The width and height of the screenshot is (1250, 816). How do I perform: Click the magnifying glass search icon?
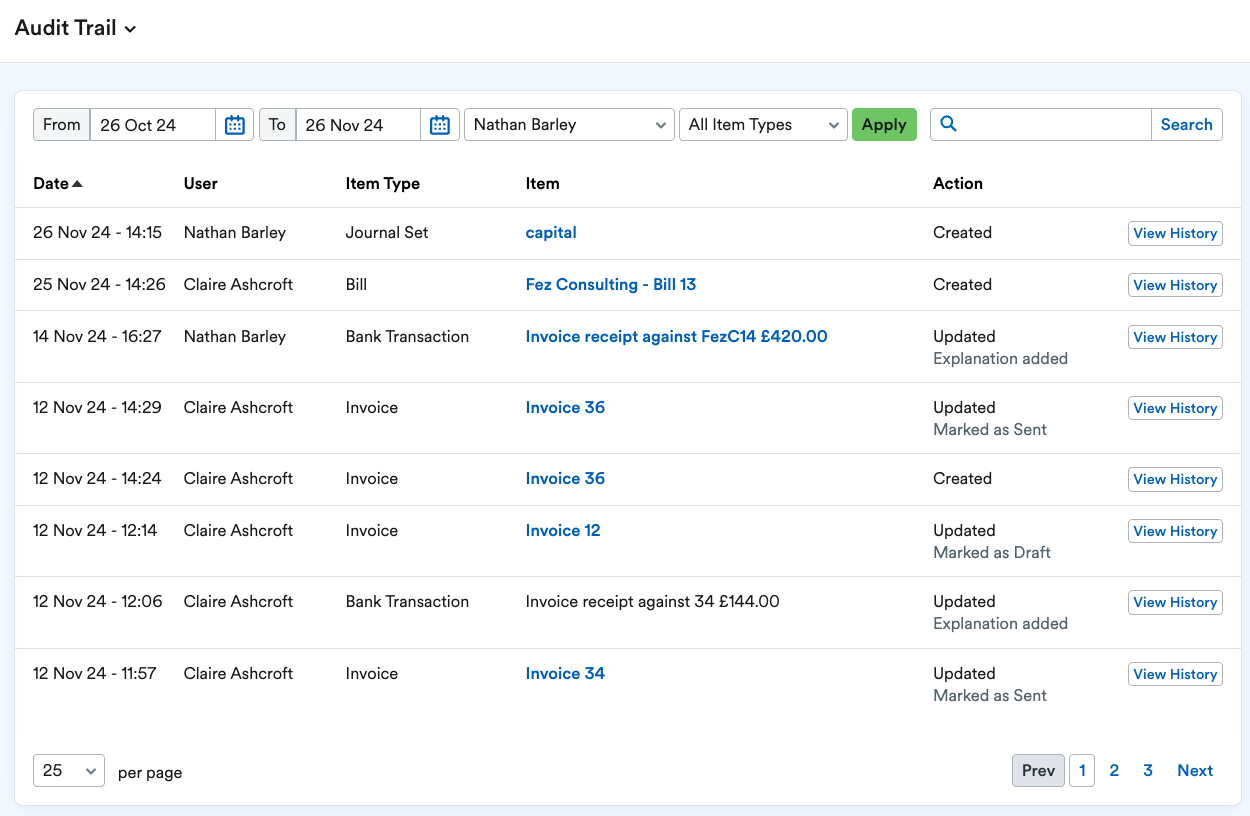tap(947, 124)
